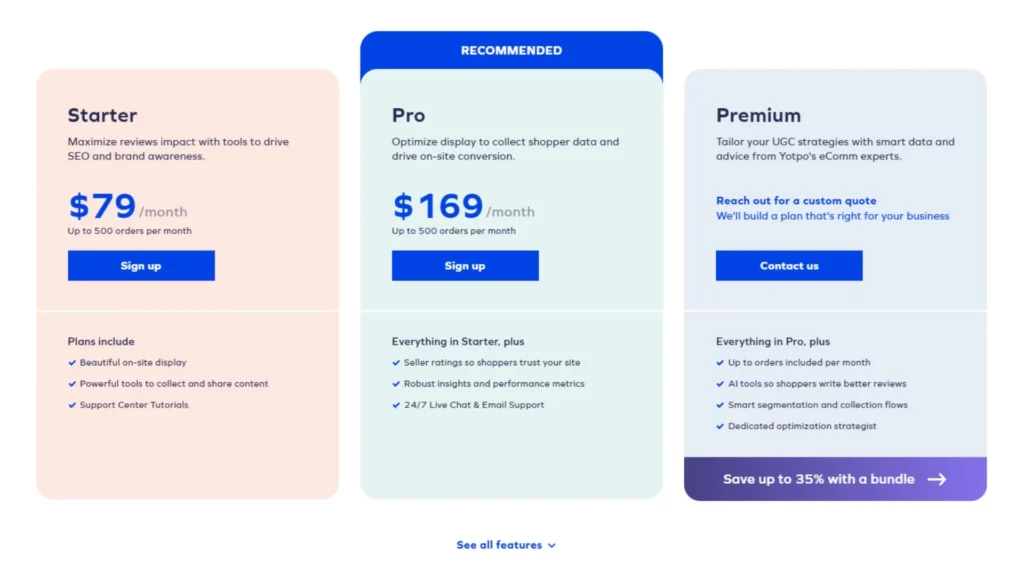Click checkmark beside "Powerful tools to collect and share content"
The image size is (1024, 576).
point(73,383)
